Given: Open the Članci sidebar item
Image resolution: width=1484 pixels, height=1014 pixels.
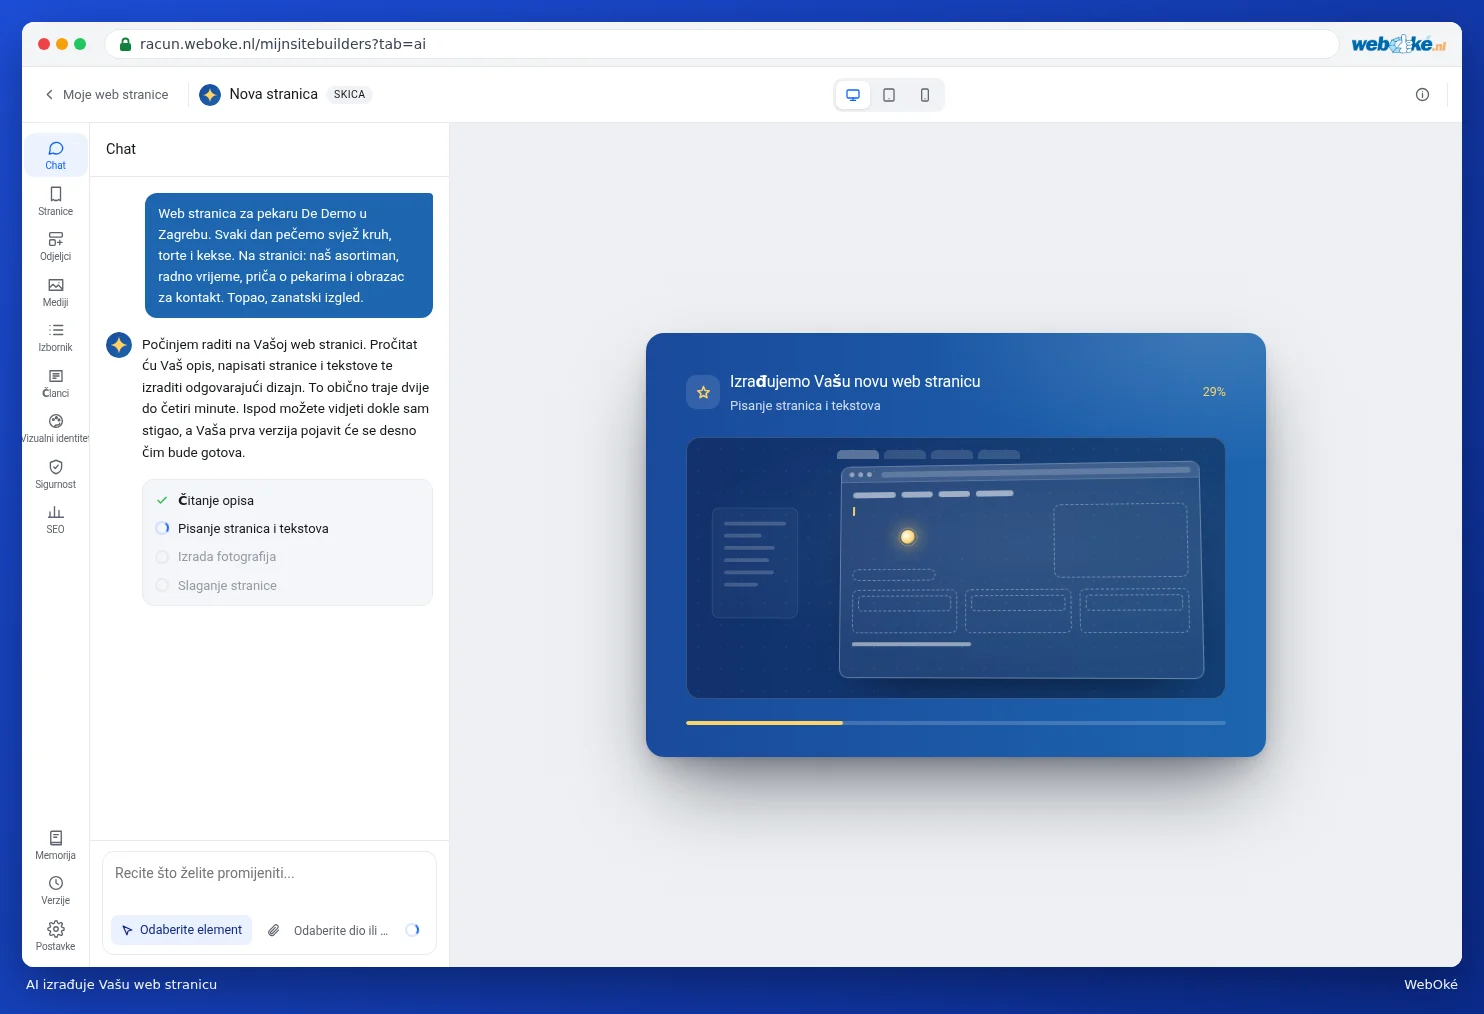Looking at the screenshot, I should coord(56,383).
